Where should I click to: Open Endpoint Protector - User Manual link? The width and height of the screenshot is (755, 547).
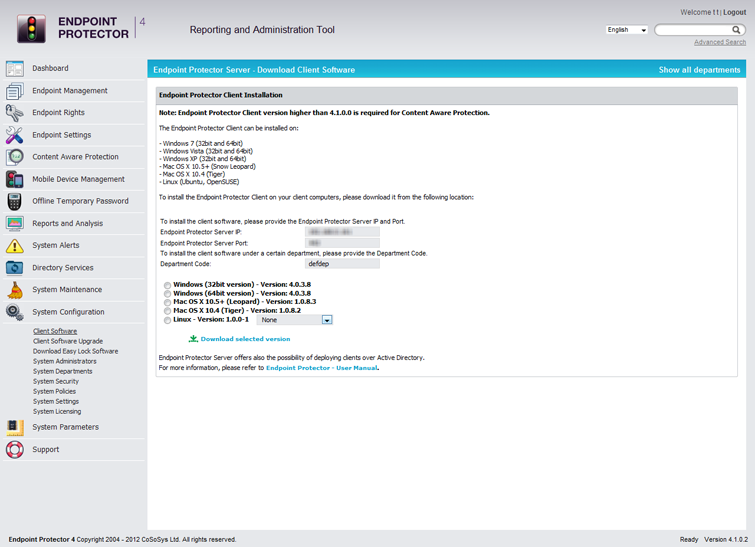tap(322, 368)
